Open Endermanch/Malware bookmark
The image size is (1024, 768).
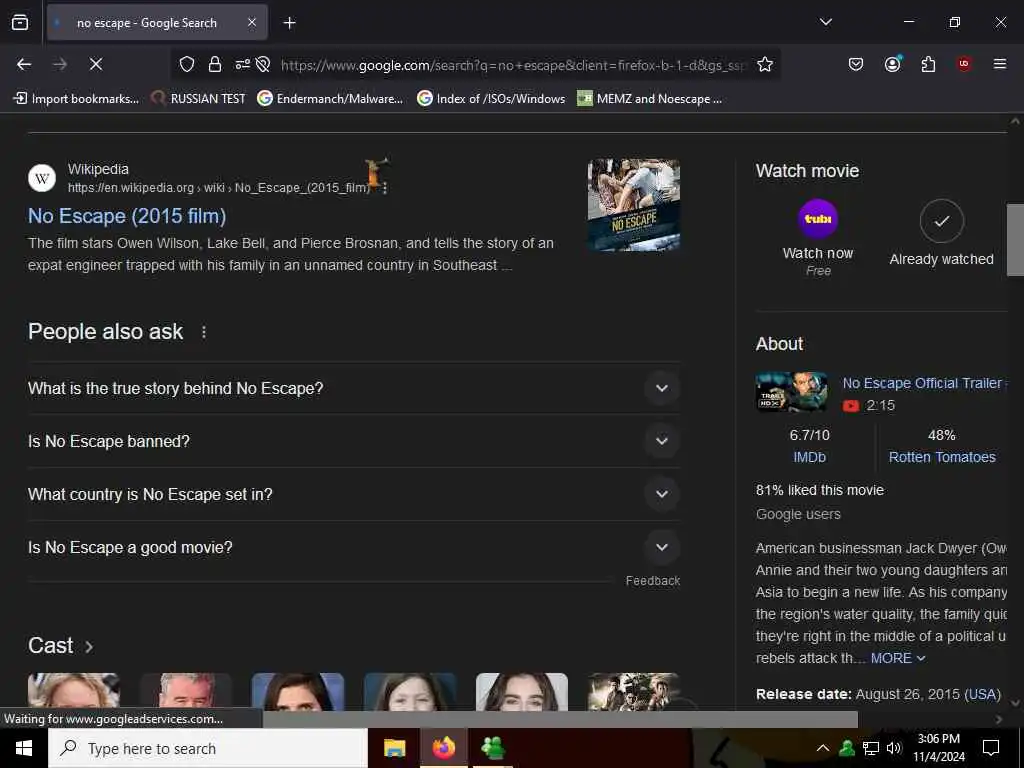[x=330, y=99]
